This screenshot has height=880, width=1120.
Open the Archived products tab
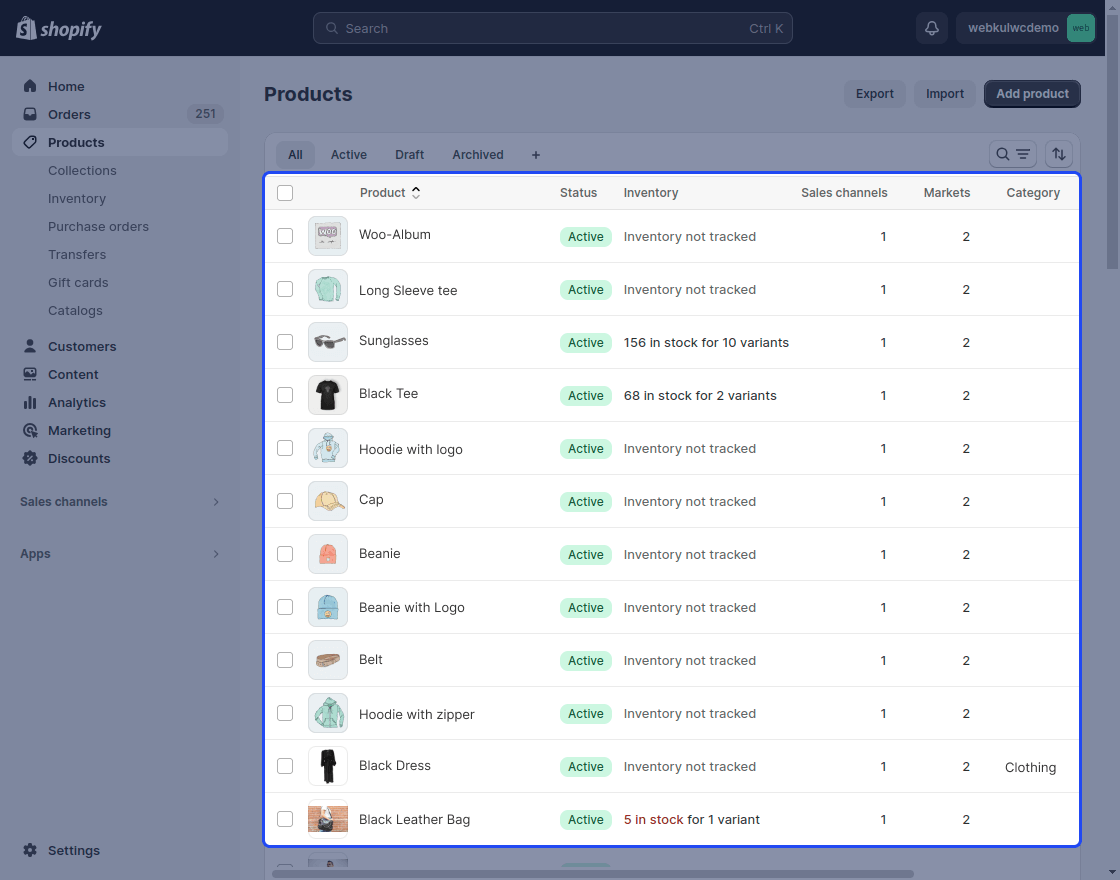(x=477, y=154)
